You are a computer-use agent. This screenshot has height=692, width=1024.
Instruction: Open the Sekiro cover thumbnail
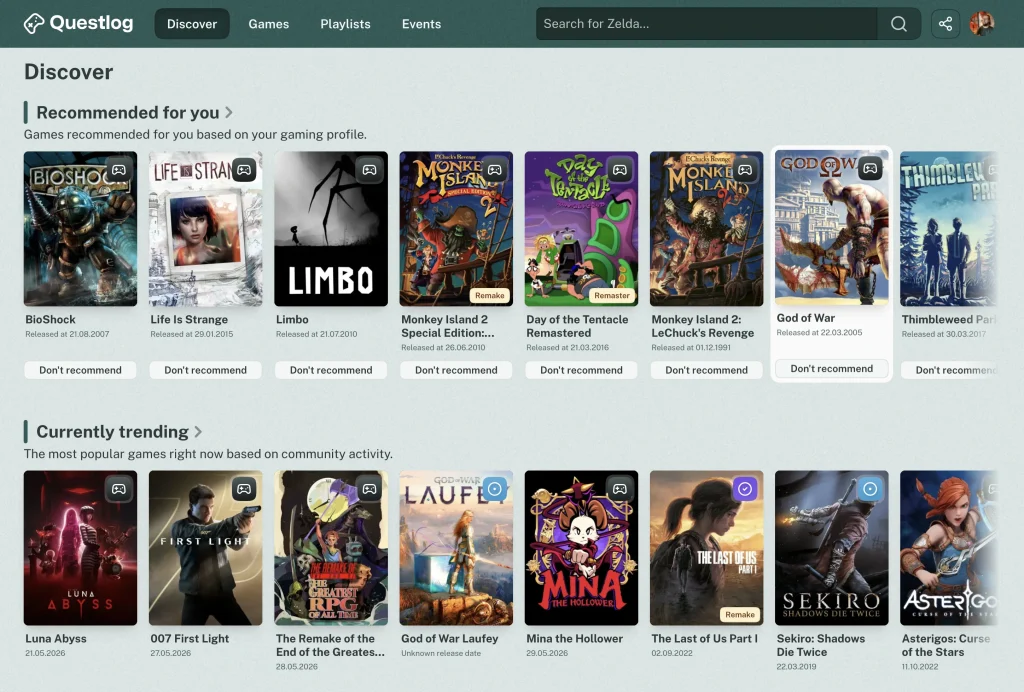tap(832, 548)
